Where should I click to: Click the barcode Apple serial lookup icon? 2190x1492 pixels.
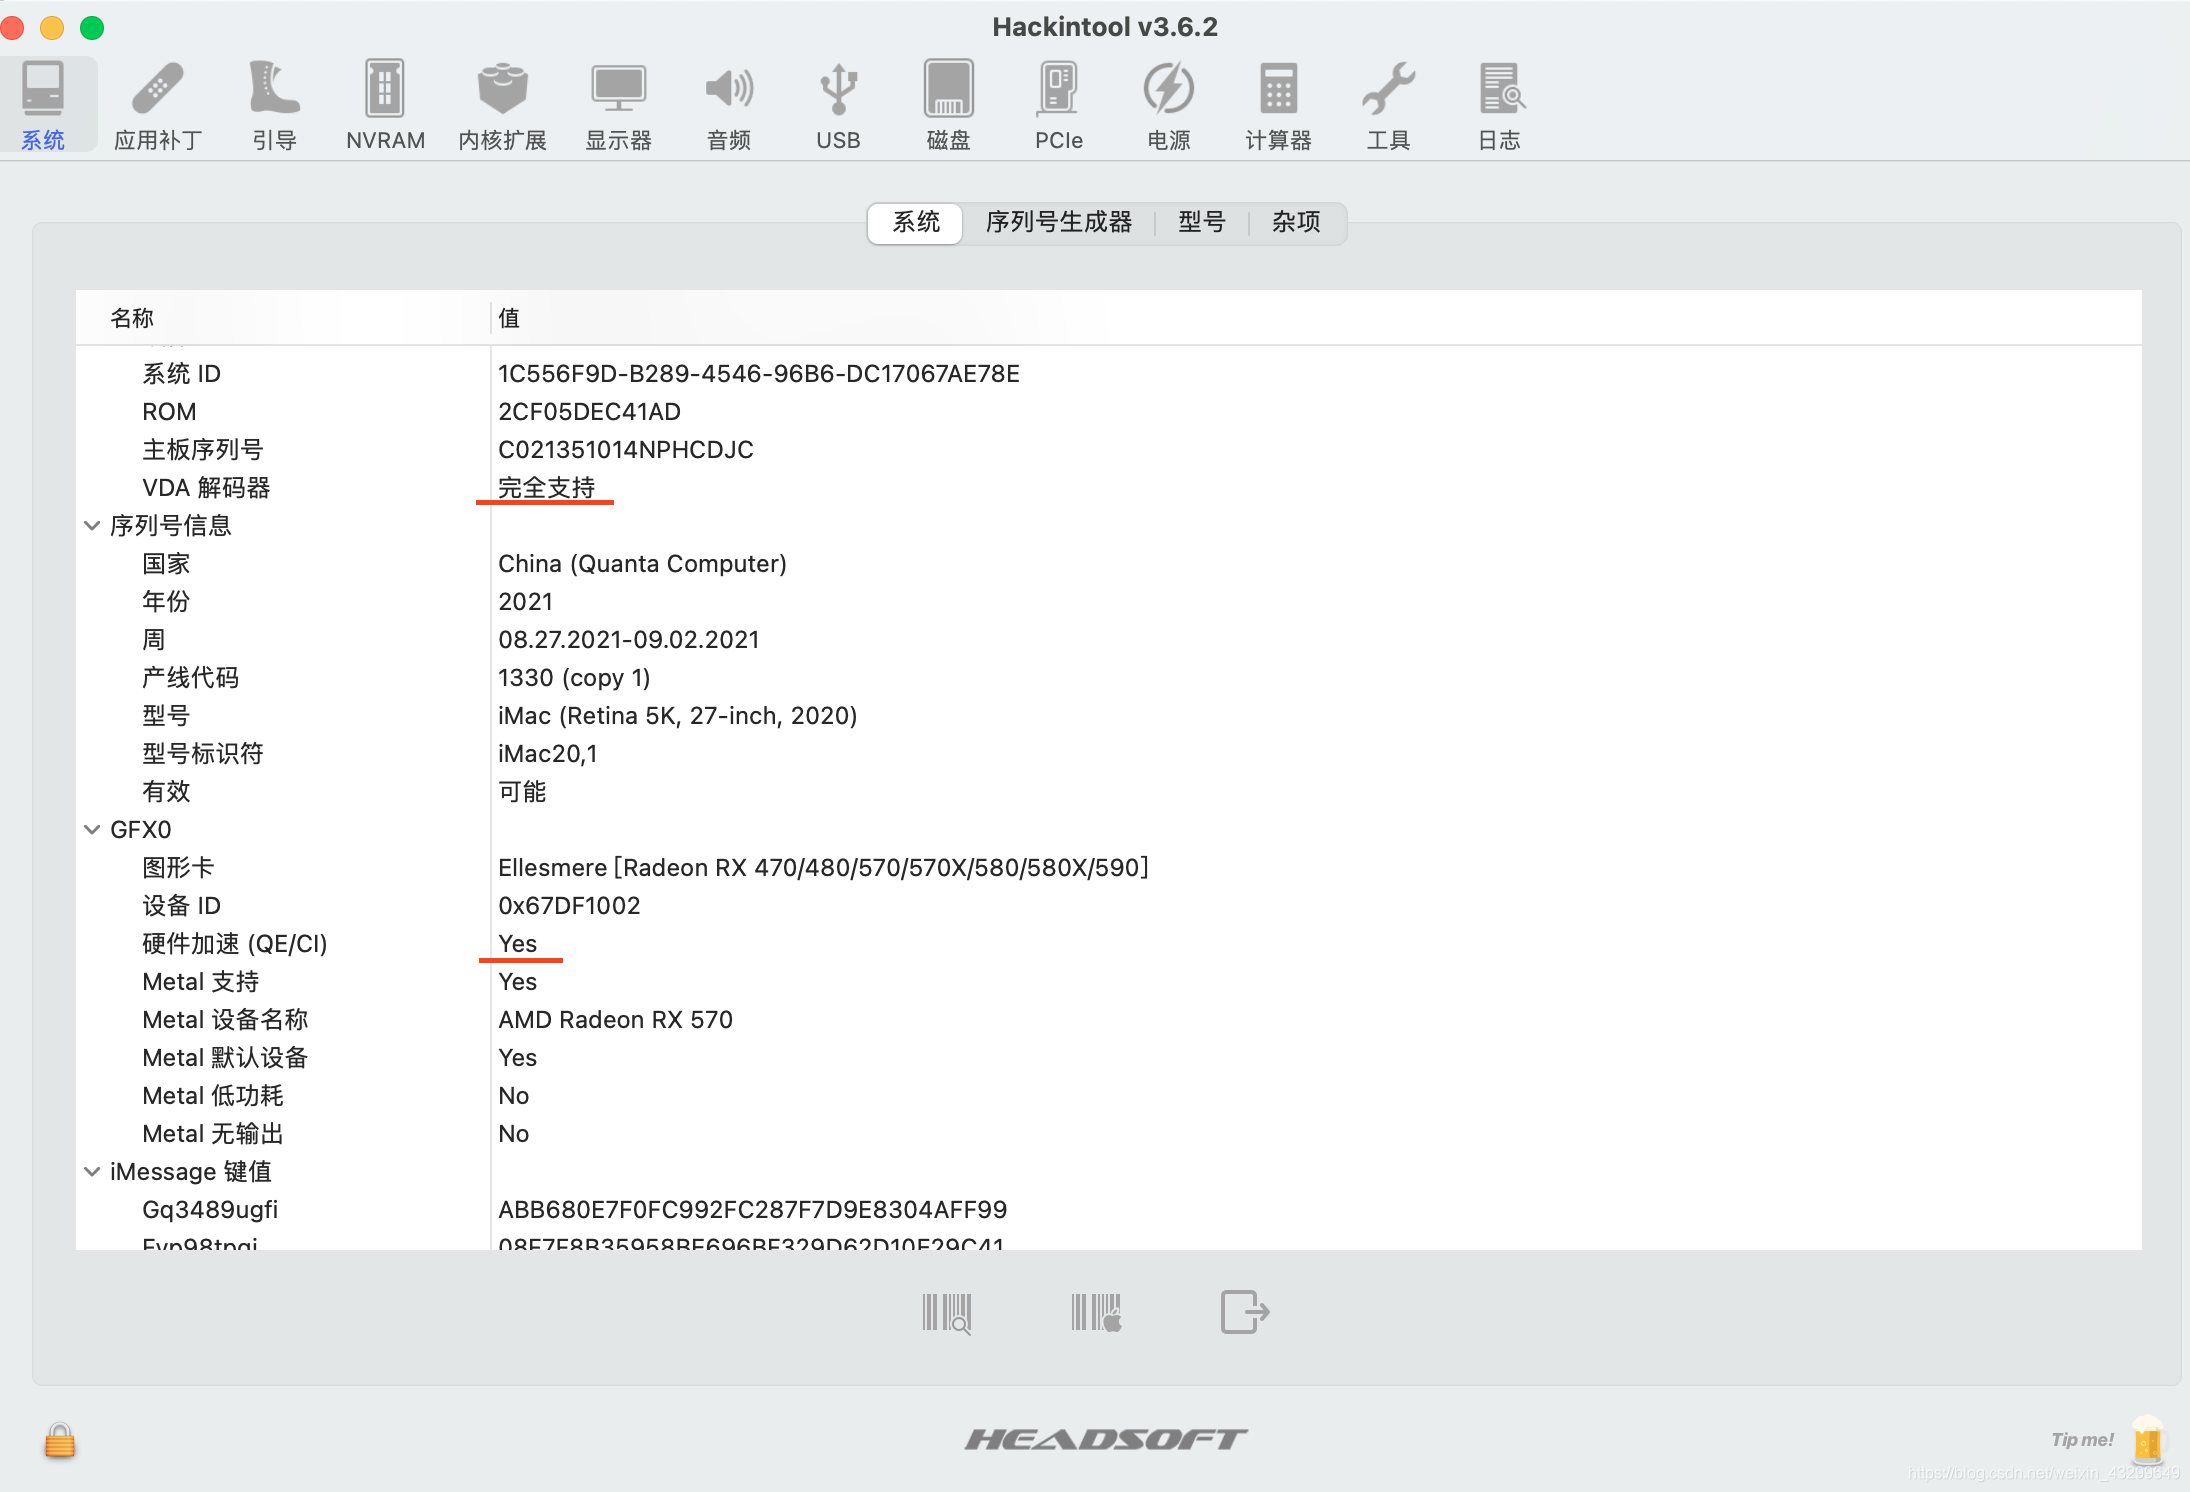point(1096,1313)
